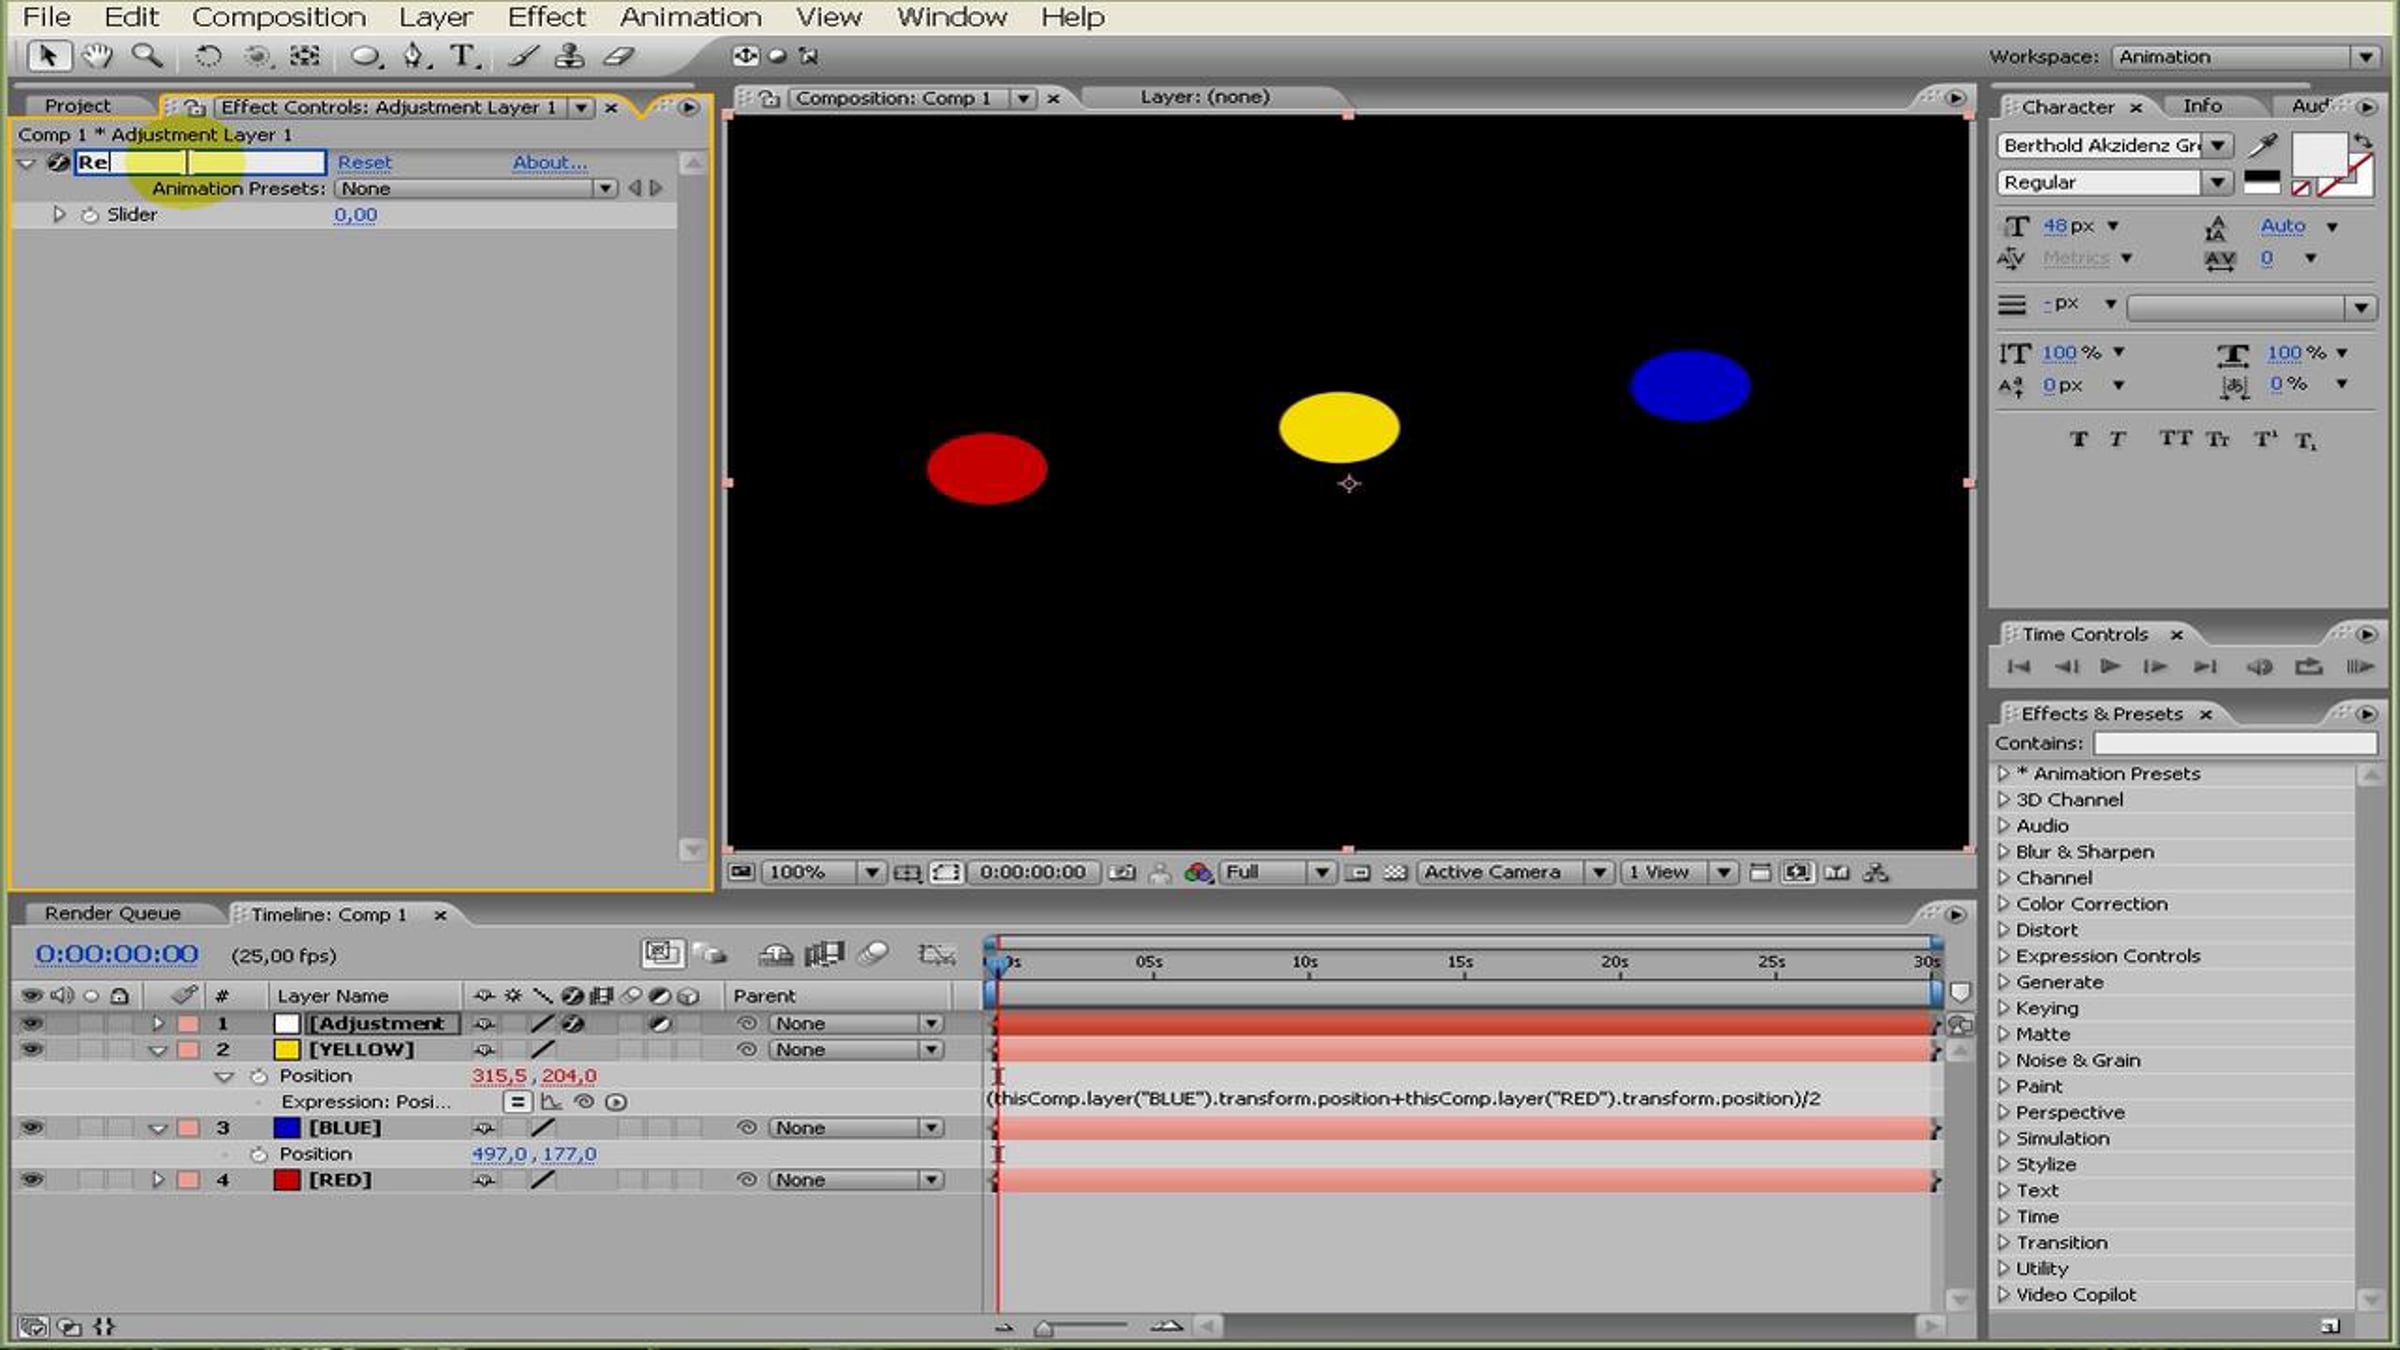Hide the BLUE layer visibility eye
The image size is (2400, 1350).
click(31, 1127)
